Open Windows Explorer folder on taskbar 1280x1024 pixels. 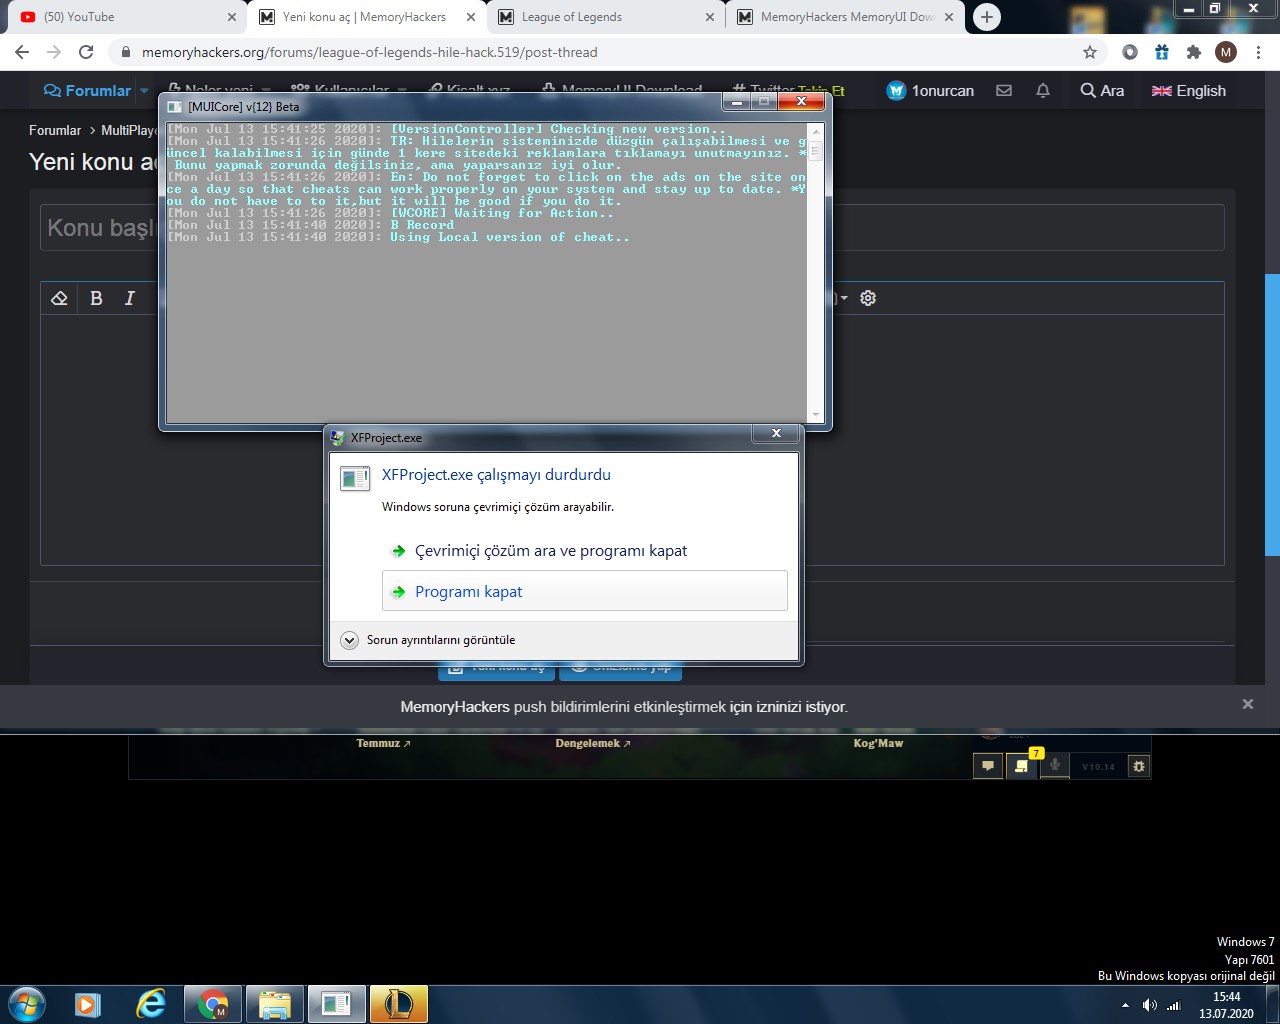click(x=274, y=1004)
